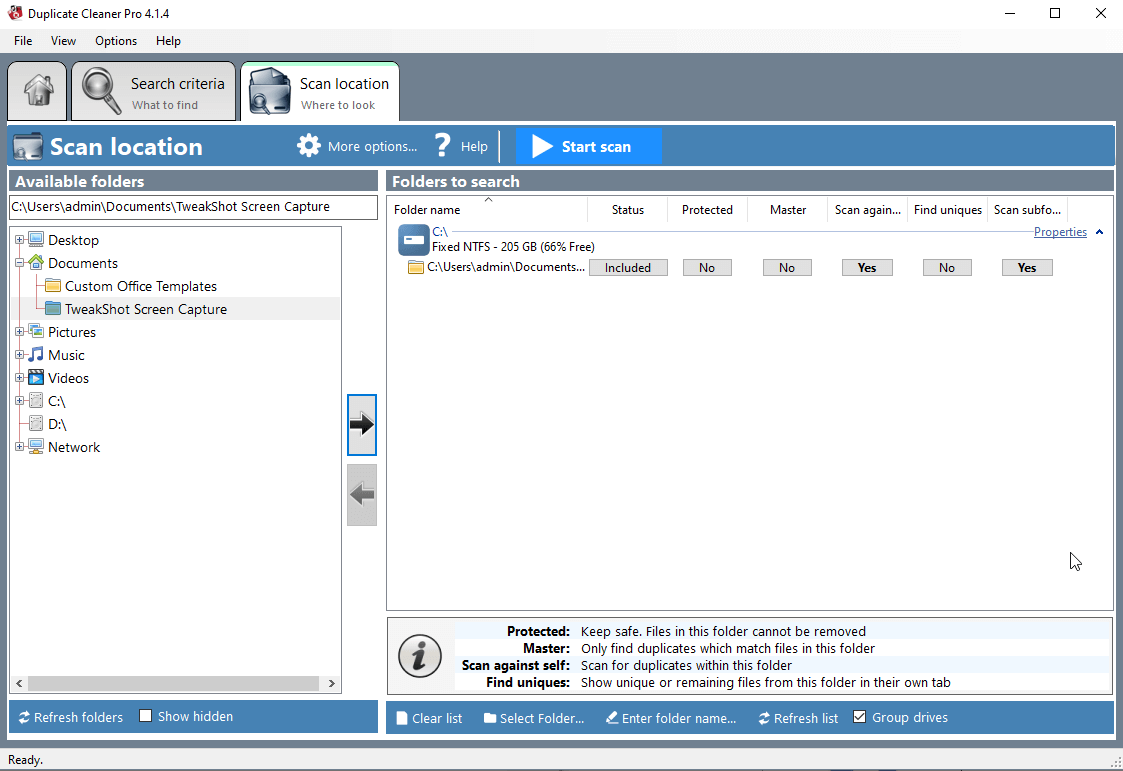Switch to the Search criteria tab
Screen dimensions: 1123x771
tap(153, 90)
